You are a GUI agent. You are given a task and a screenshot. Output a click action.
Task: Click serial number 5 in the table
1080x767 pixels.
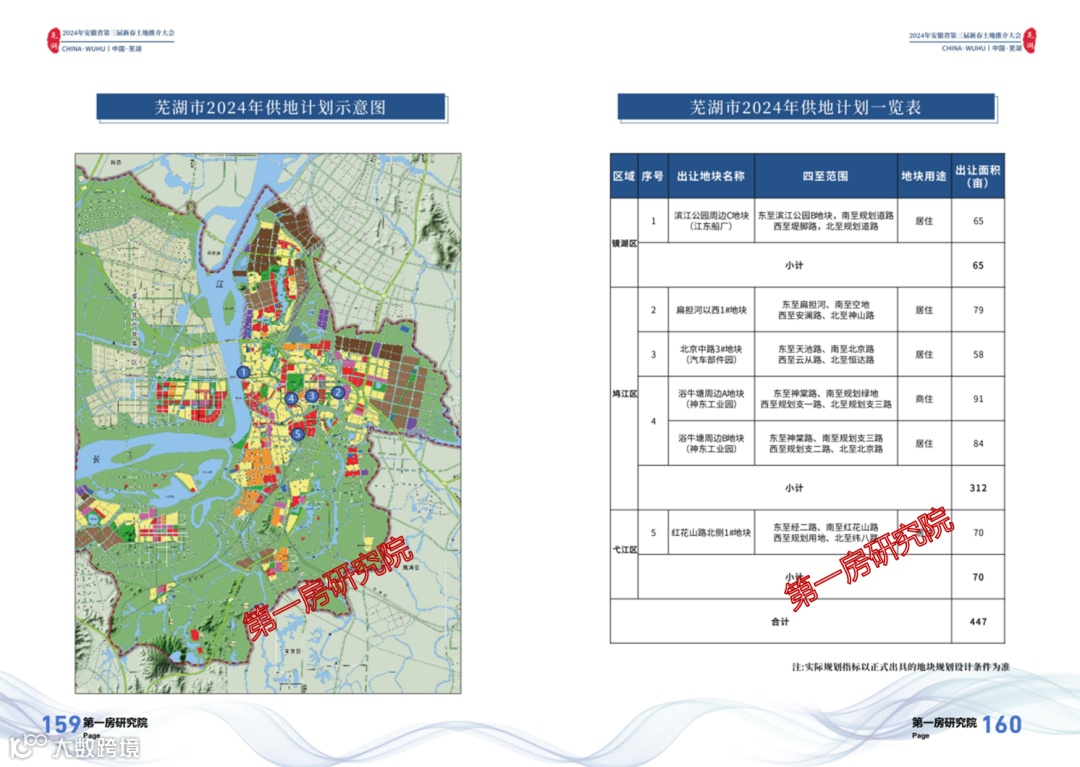653,532
